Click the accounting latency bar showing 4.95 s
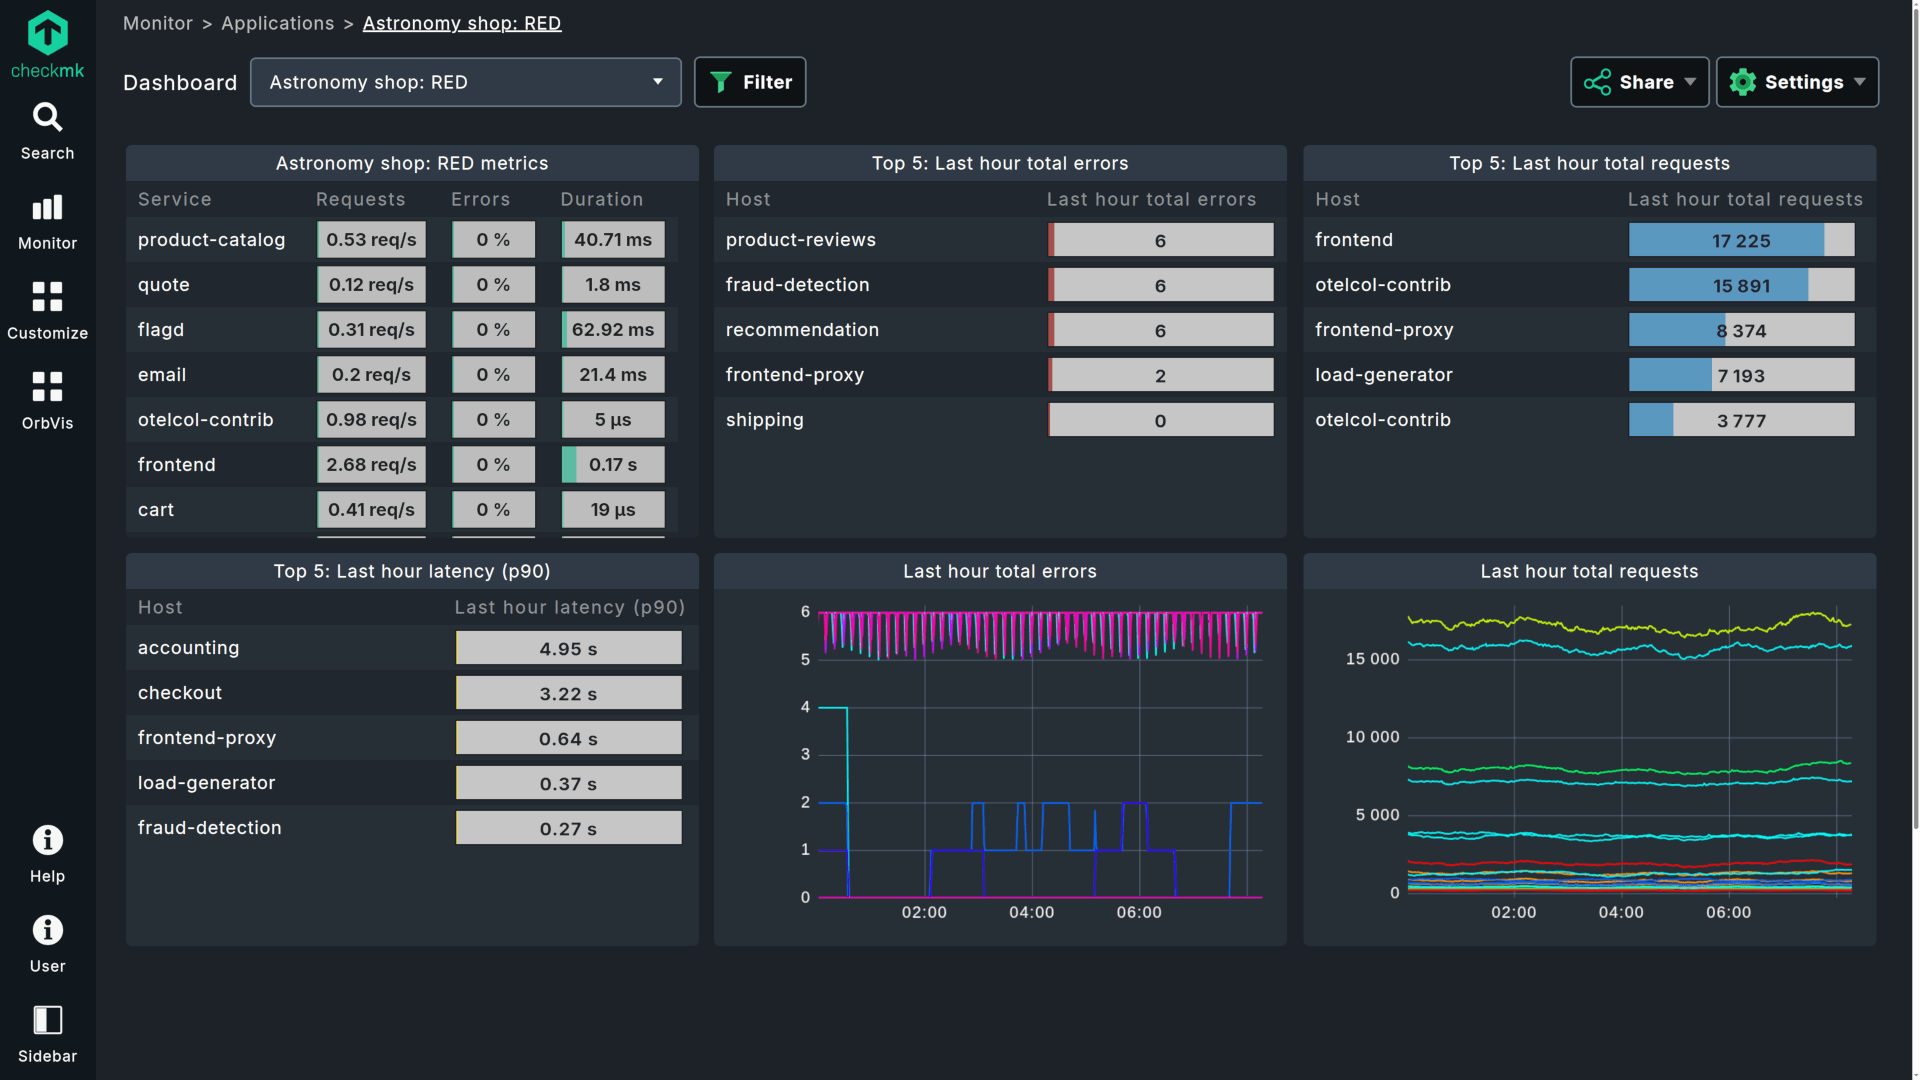This screenshot has width=1920, height=1080. 568,647
